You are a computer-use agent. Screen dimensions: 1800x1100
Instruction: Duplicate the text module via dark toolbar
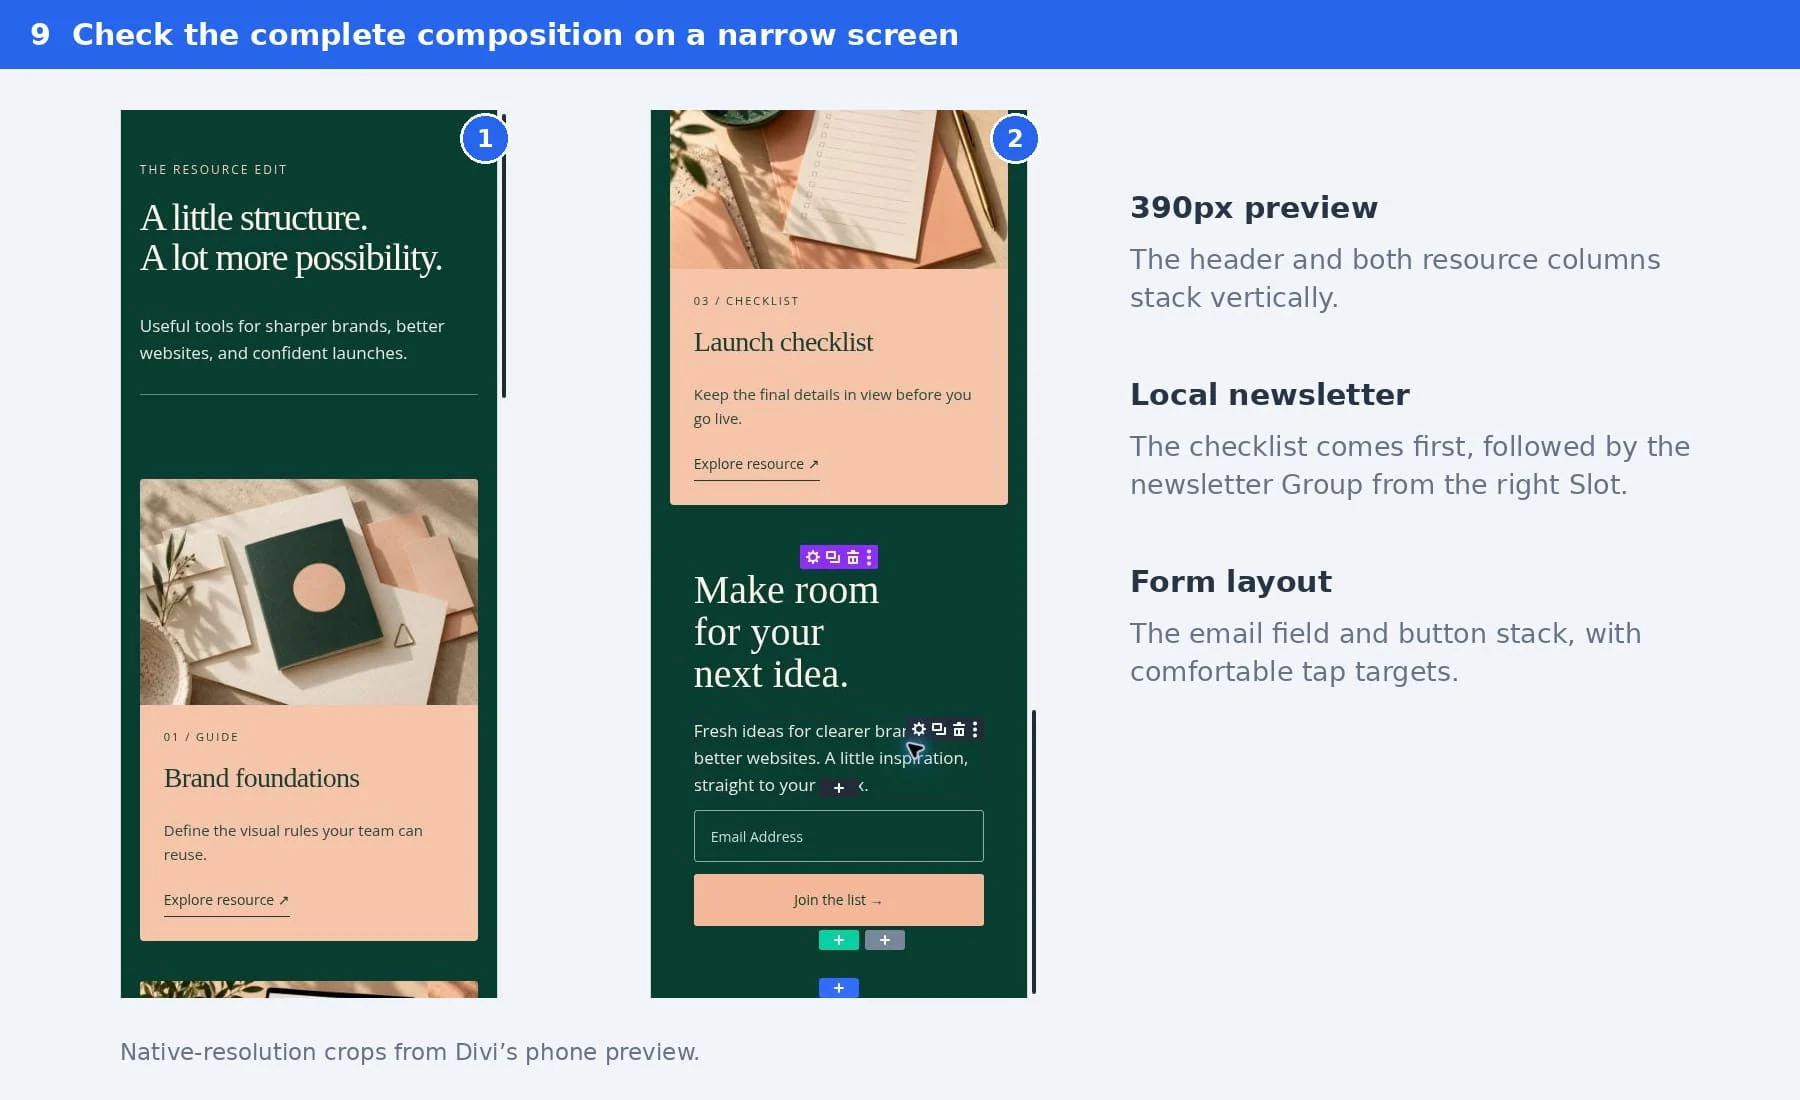(x=939, y=729)
